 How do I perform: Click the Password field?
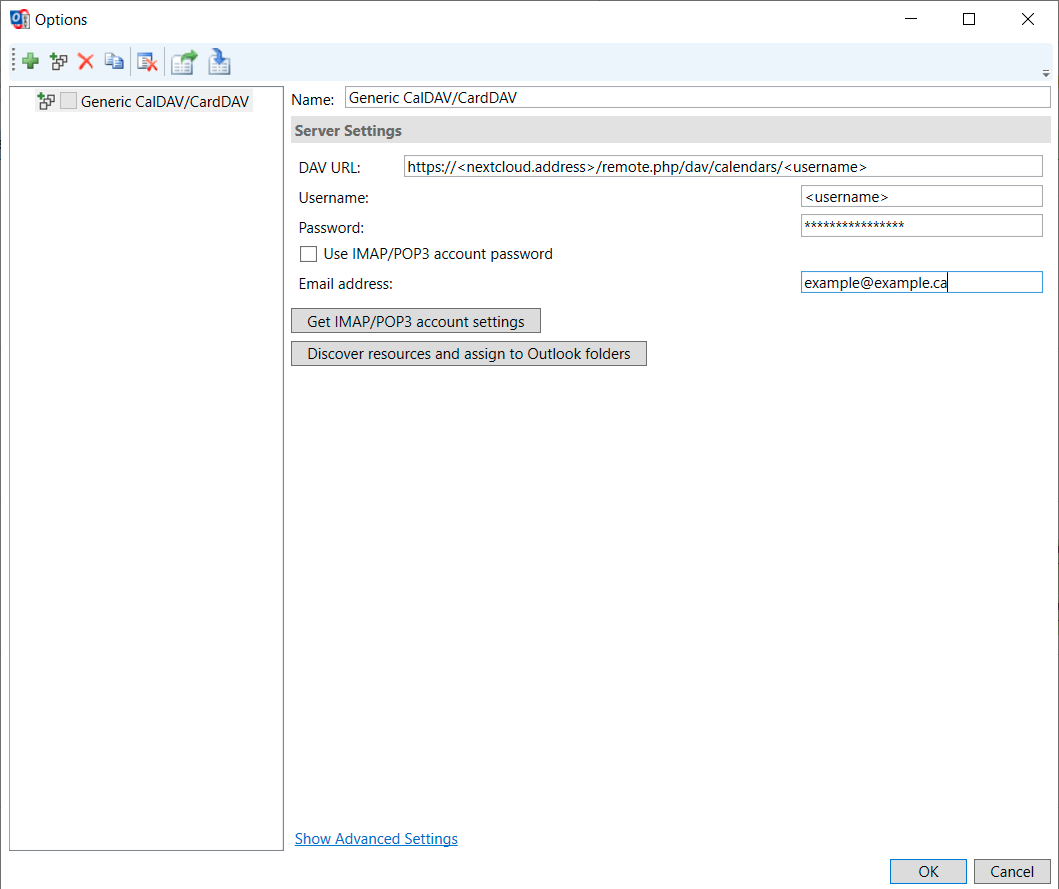click(922, 226)
